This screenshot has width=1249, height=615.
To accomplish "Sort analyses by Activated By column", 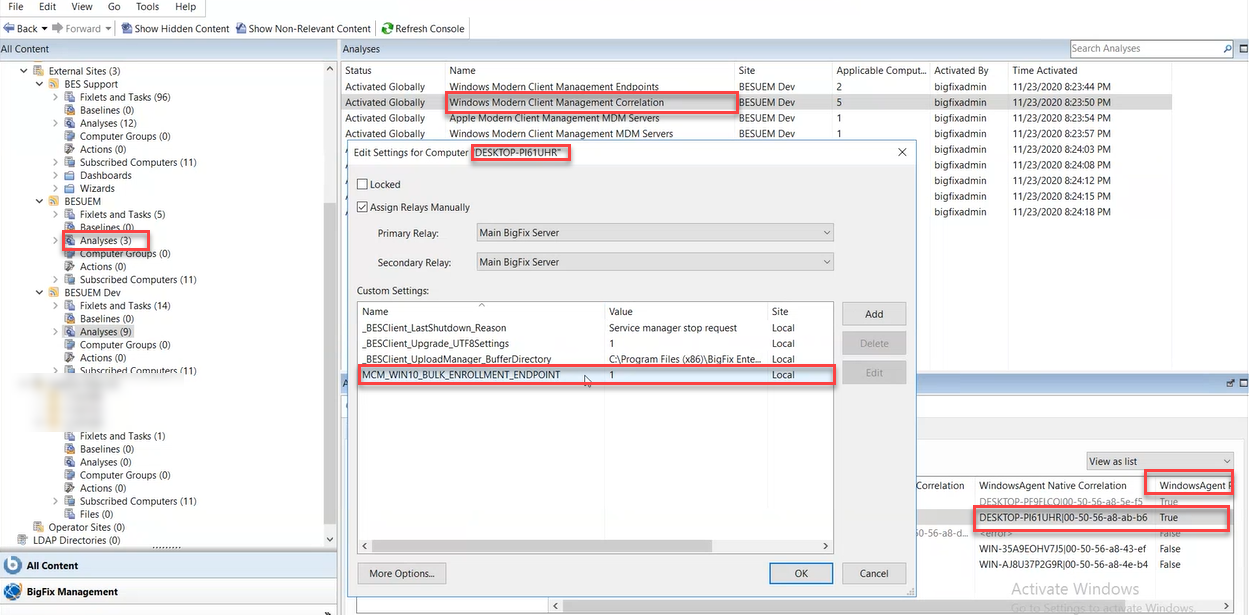I will (x=968, y=71).
